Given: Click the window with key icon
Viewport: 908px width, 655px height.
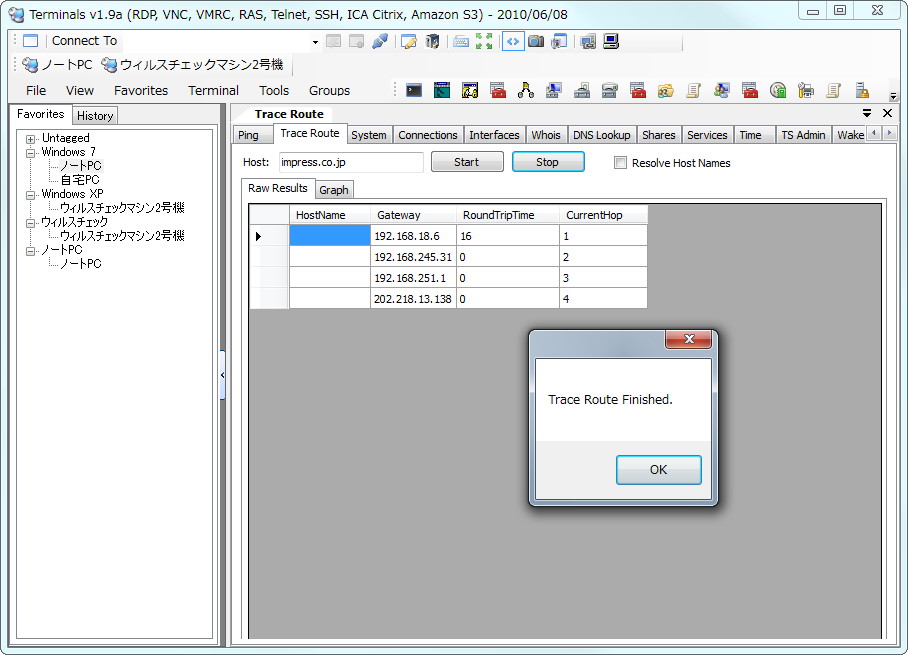Looking at the screenshot, I should (x=470, y=90).
